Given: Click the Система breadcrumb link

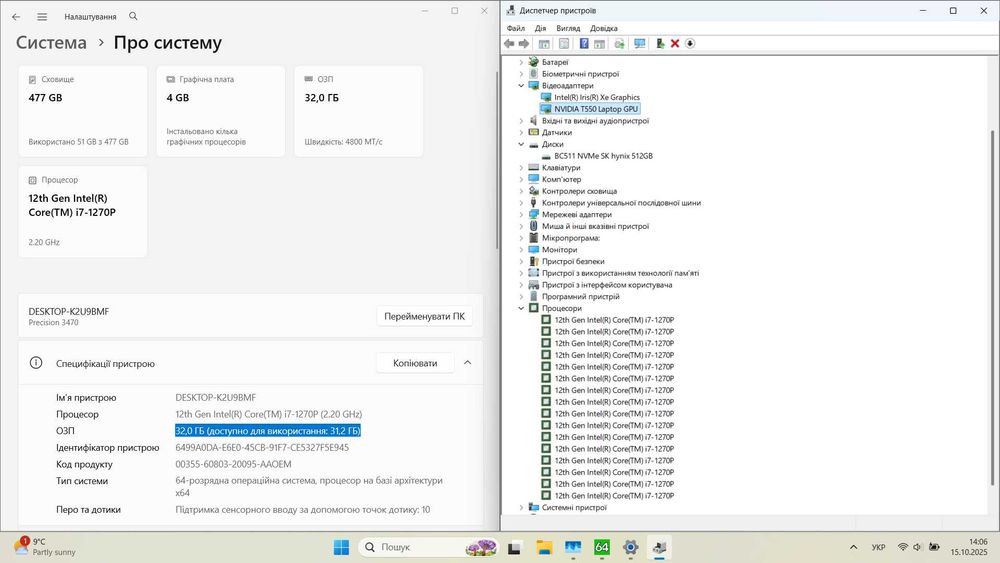Looking at the screenshot, I should tap(51, 43).
